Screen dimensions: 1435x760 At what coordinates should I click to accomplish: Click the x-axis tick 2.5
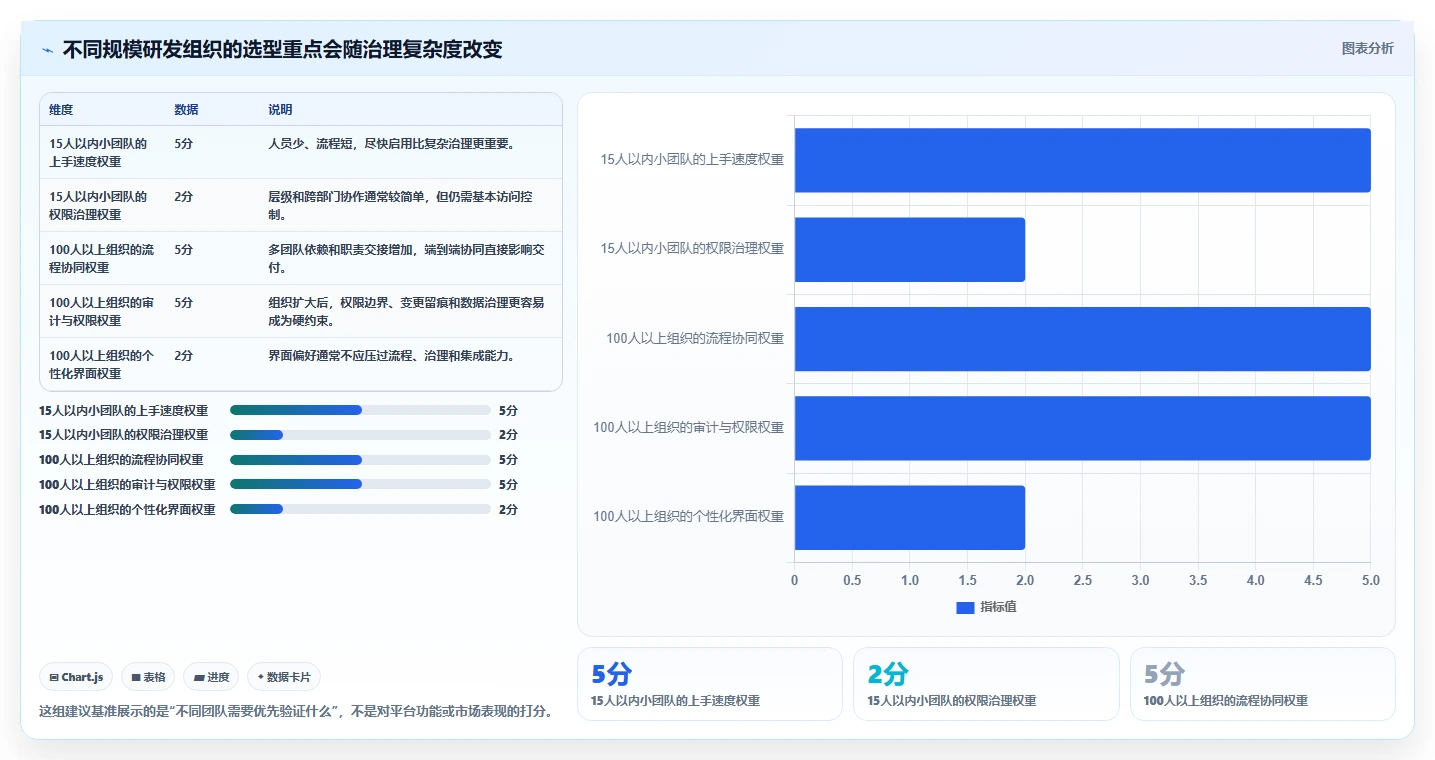tap(1082, 580)
